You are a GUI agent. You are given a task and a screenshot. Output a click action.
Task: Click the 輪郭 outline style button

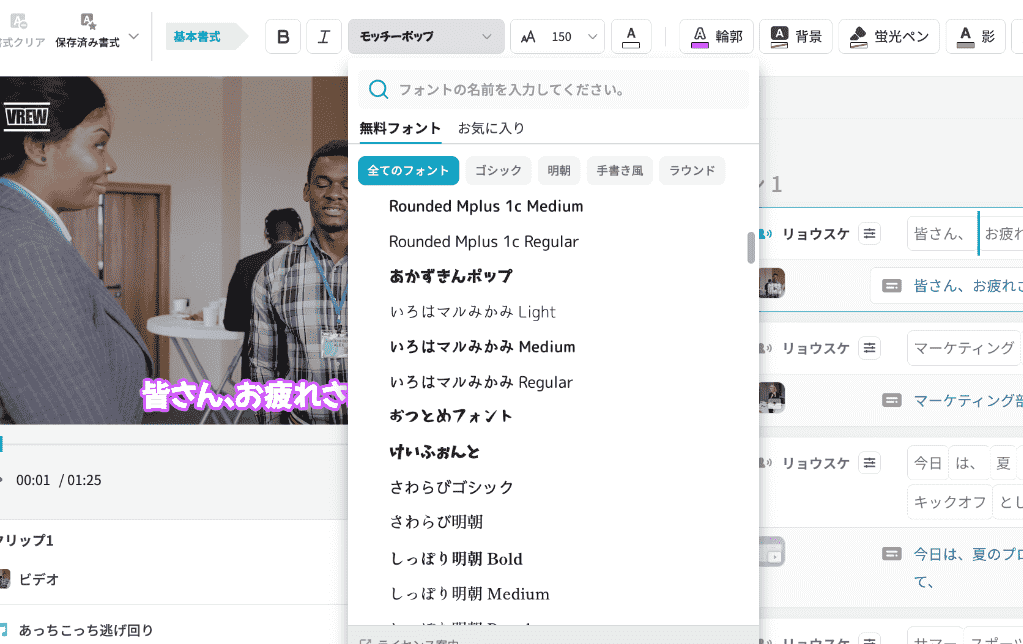coord(716,37)
